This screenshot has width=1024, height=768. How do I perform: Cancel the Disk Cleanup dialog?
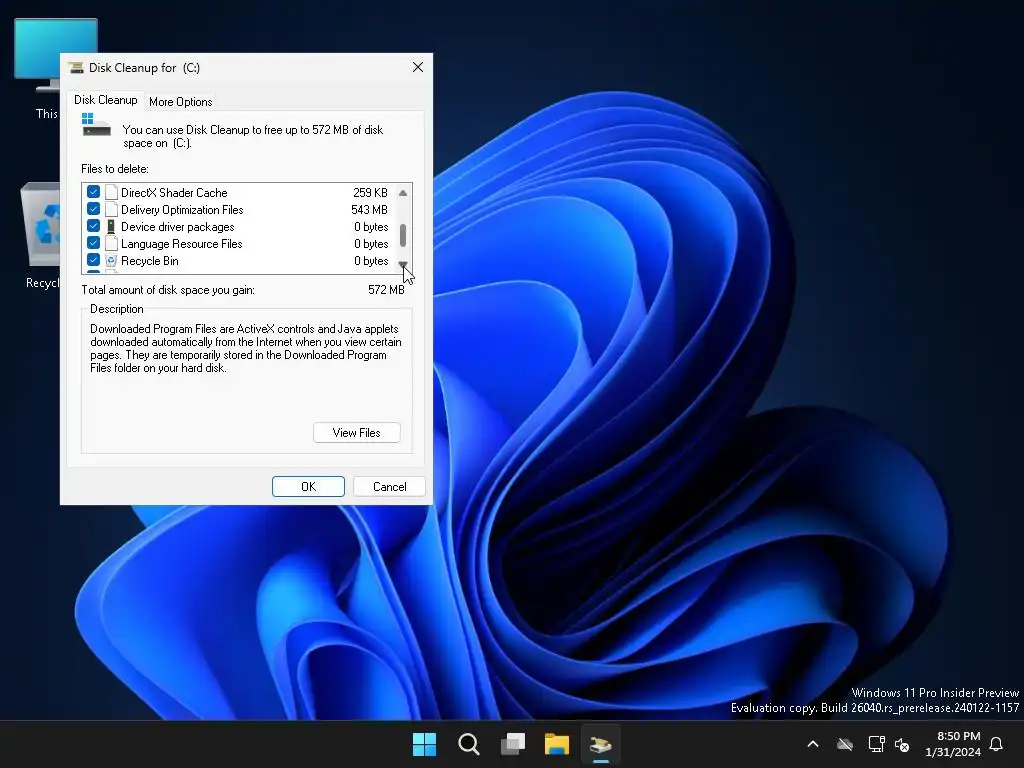(389, 487)
